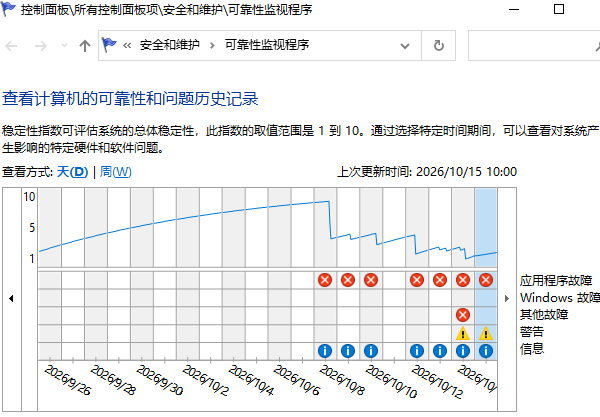
Task: Click the search box in the control panel
Action: [534, 46]
